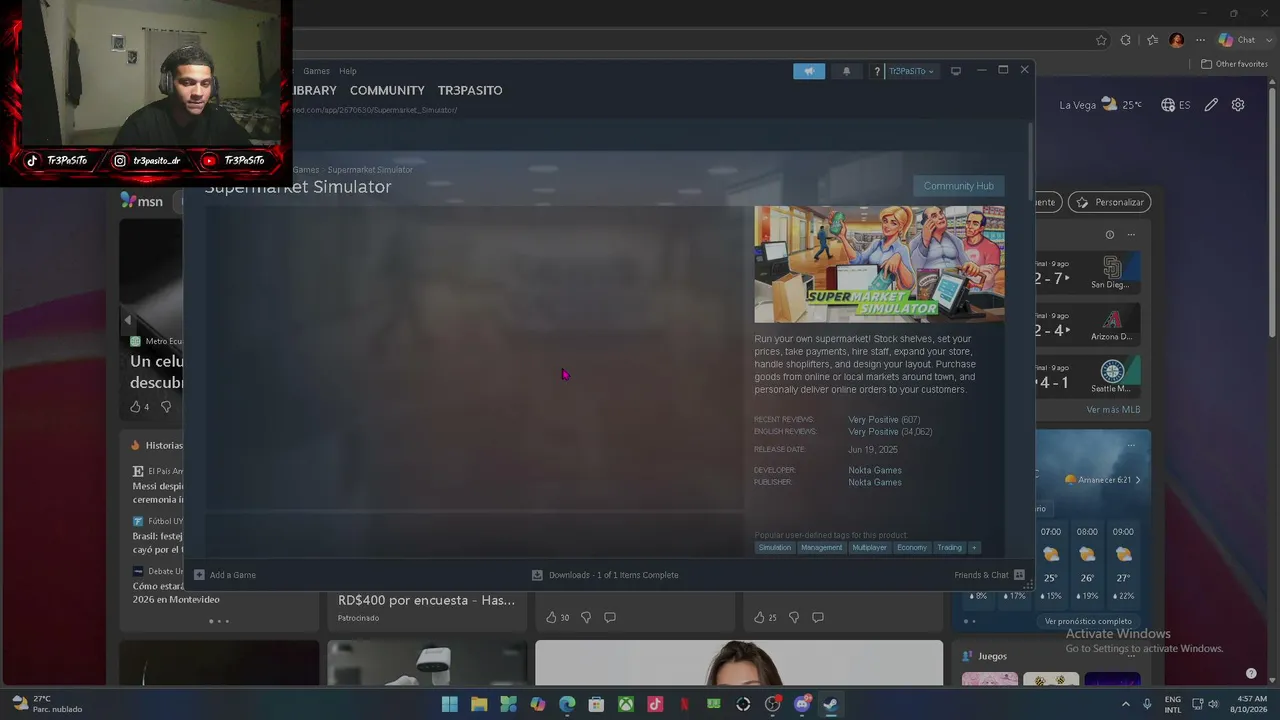Open the San Diego game score card
The height and width of the screenshot is (720, 1280).
coord(1087,272)
